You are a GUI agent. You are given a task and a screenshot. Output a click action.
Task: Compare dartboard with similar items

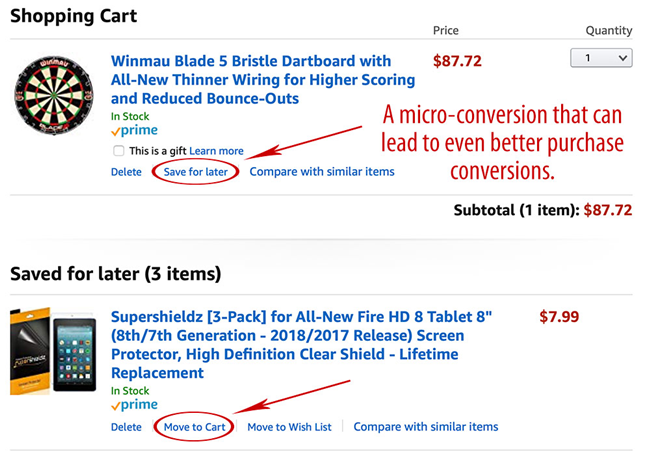pyautogui.click(x=321, y=172)
